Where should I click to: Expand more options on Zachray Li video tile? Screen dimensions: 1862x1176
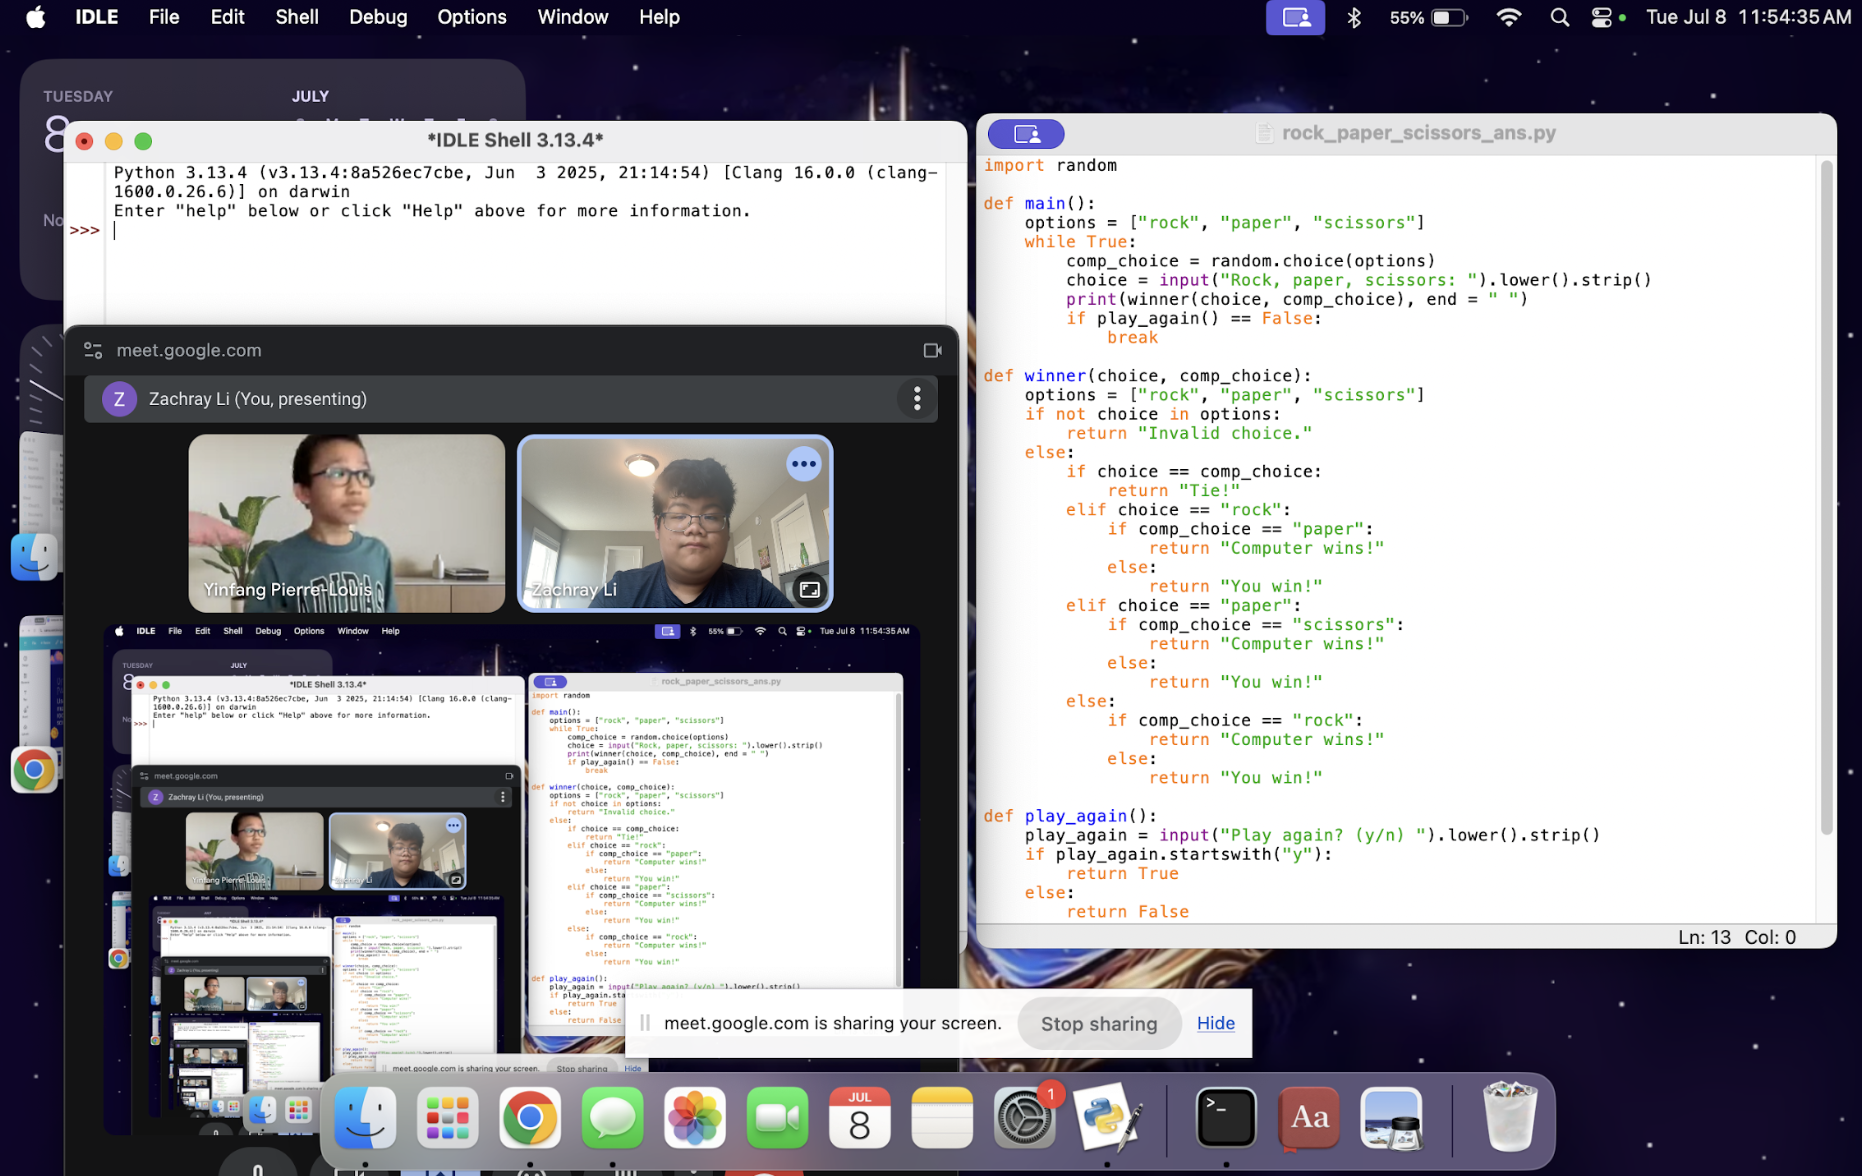point(803,464)
